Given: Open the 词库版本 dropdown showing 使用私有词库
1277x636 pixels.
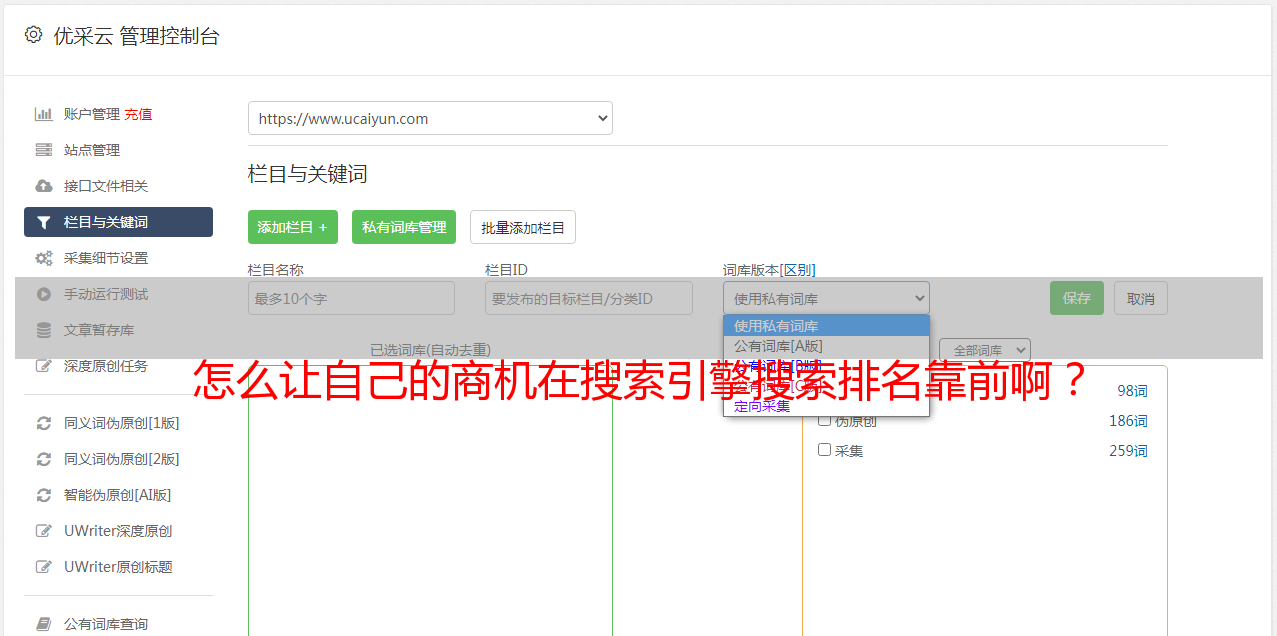Looking at the screenshot, I should point(826,298).
